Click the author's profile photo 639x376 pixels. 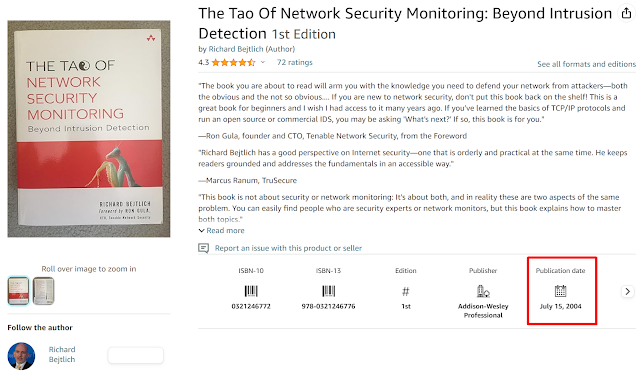coord(21,356)
